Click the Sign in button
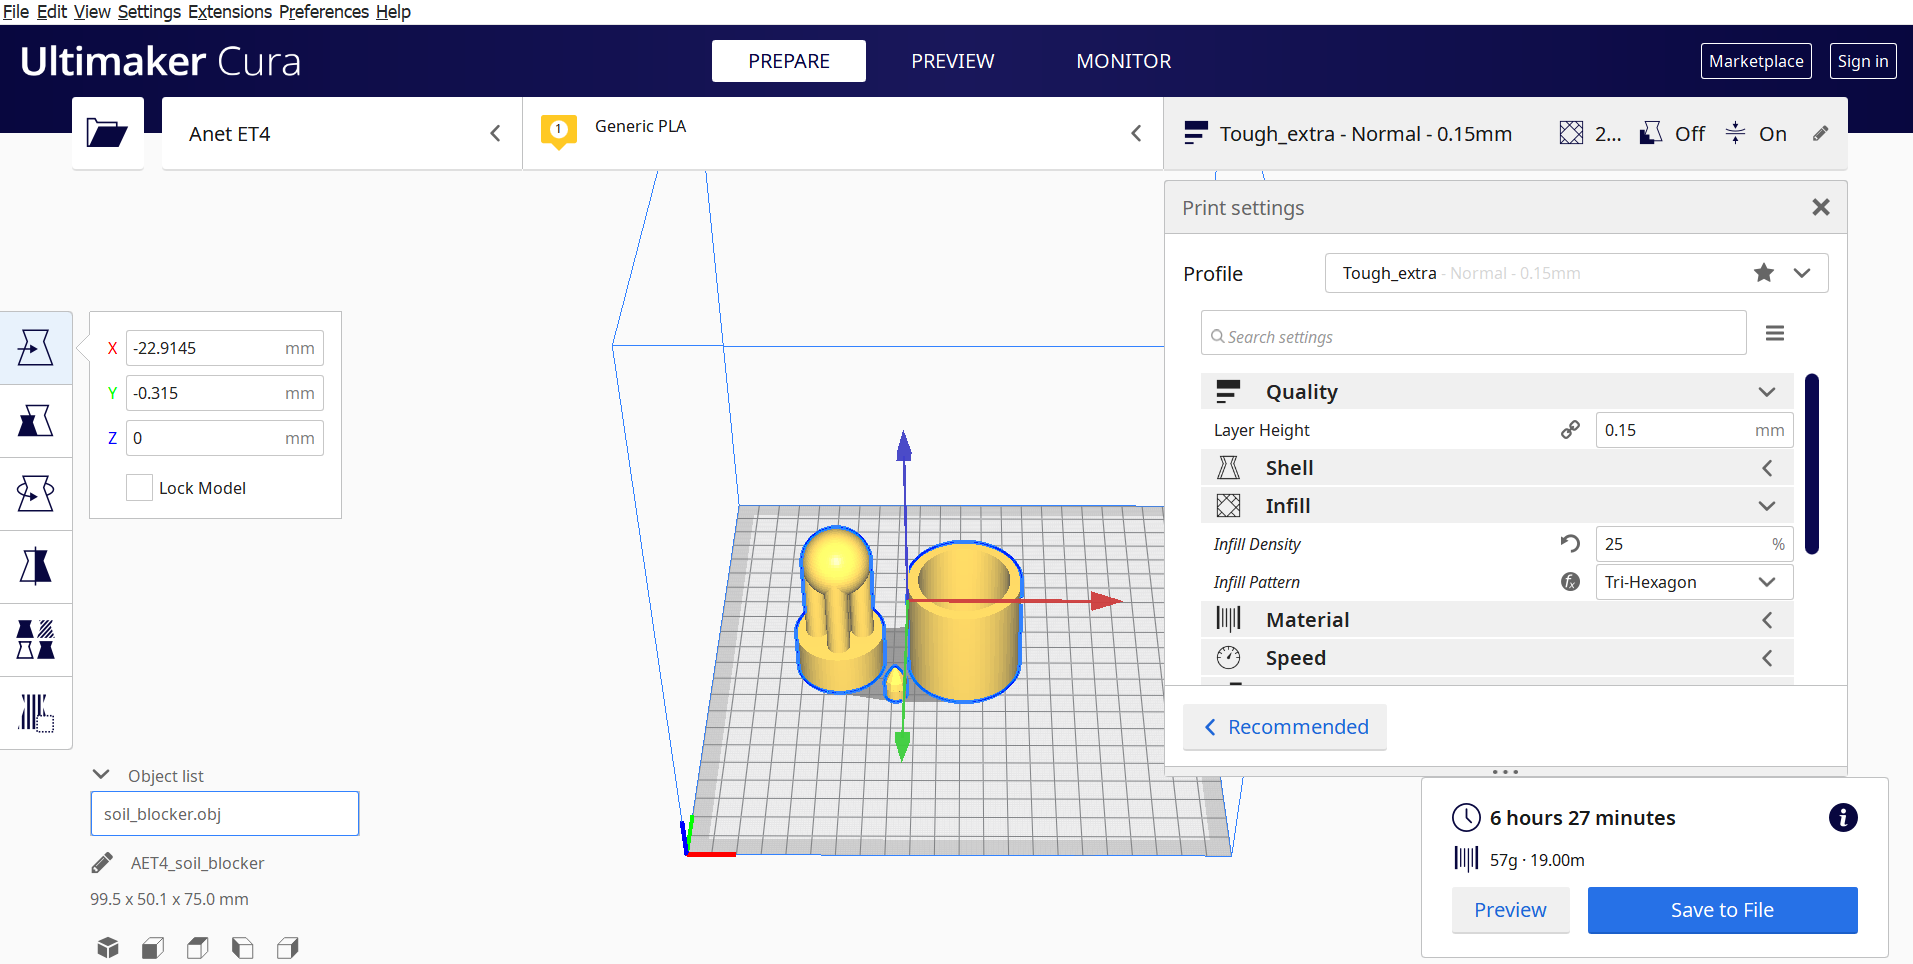1913x964 pixels. point(1863,61)
